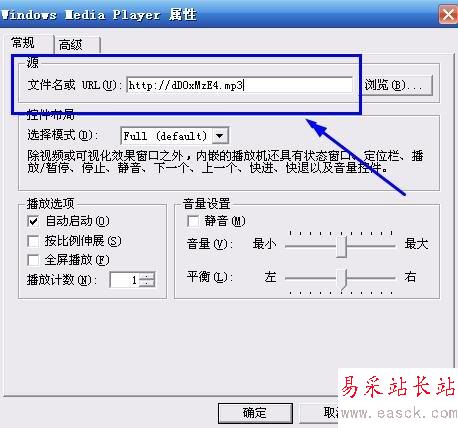Click the 播放计数 number field

[125, 280]
